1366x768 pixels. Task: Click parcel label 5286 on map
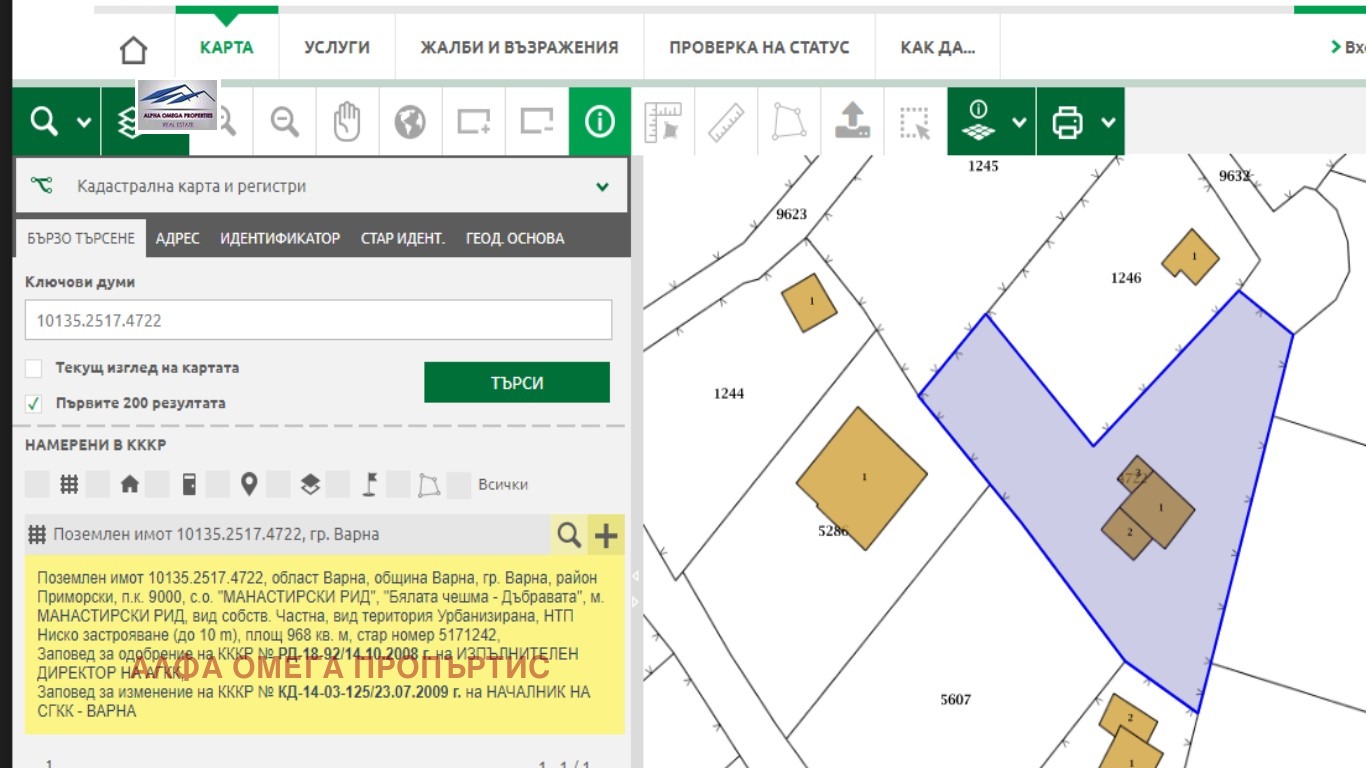(x=833, y=531)
